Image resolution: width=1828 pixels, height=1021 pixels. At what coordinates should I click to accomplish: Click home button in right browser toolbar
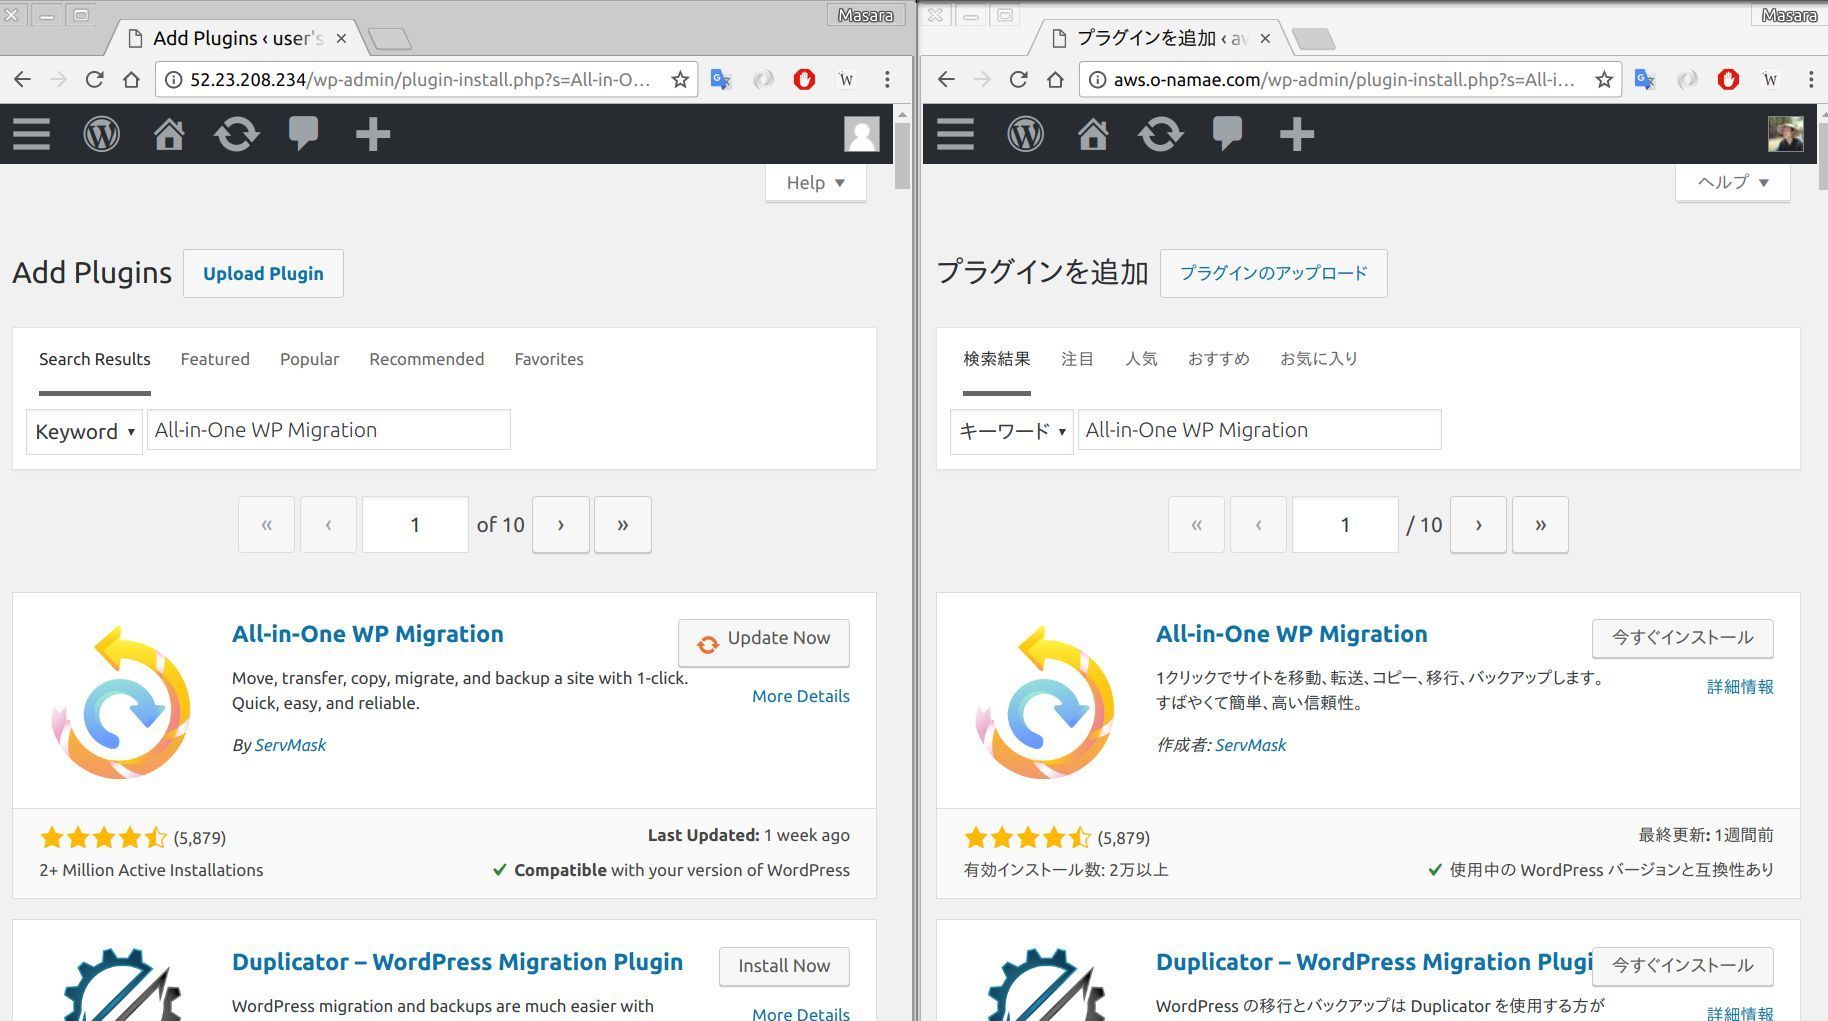(1055, 79)
